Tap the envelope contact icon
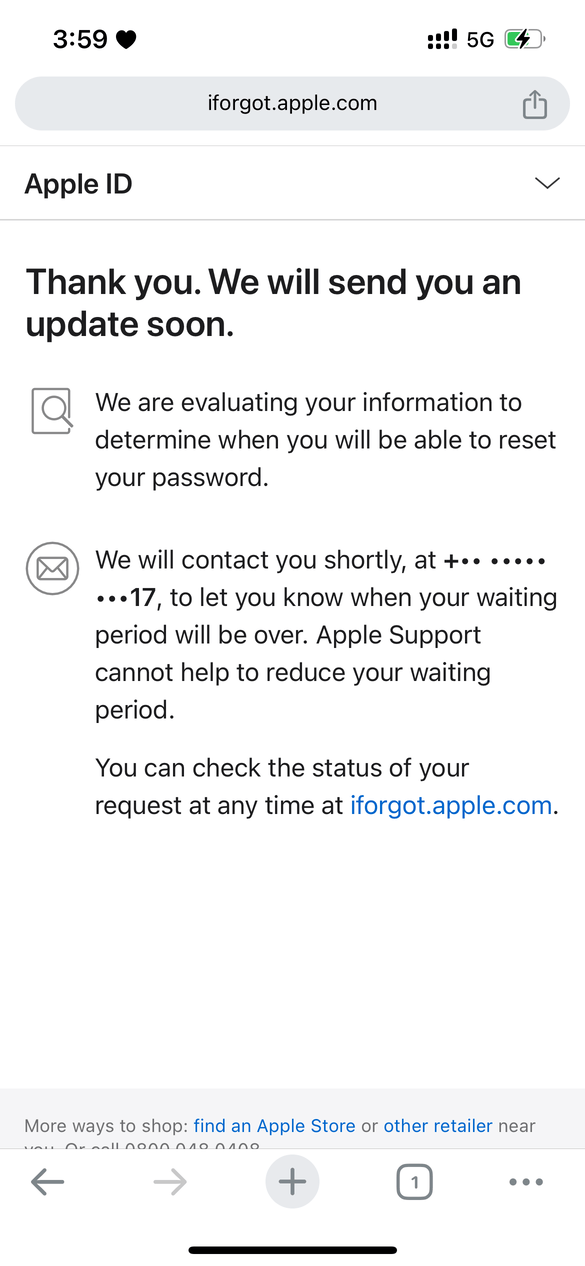The width and height of the screenshot is (585, 1266). (x=52, y=569)
